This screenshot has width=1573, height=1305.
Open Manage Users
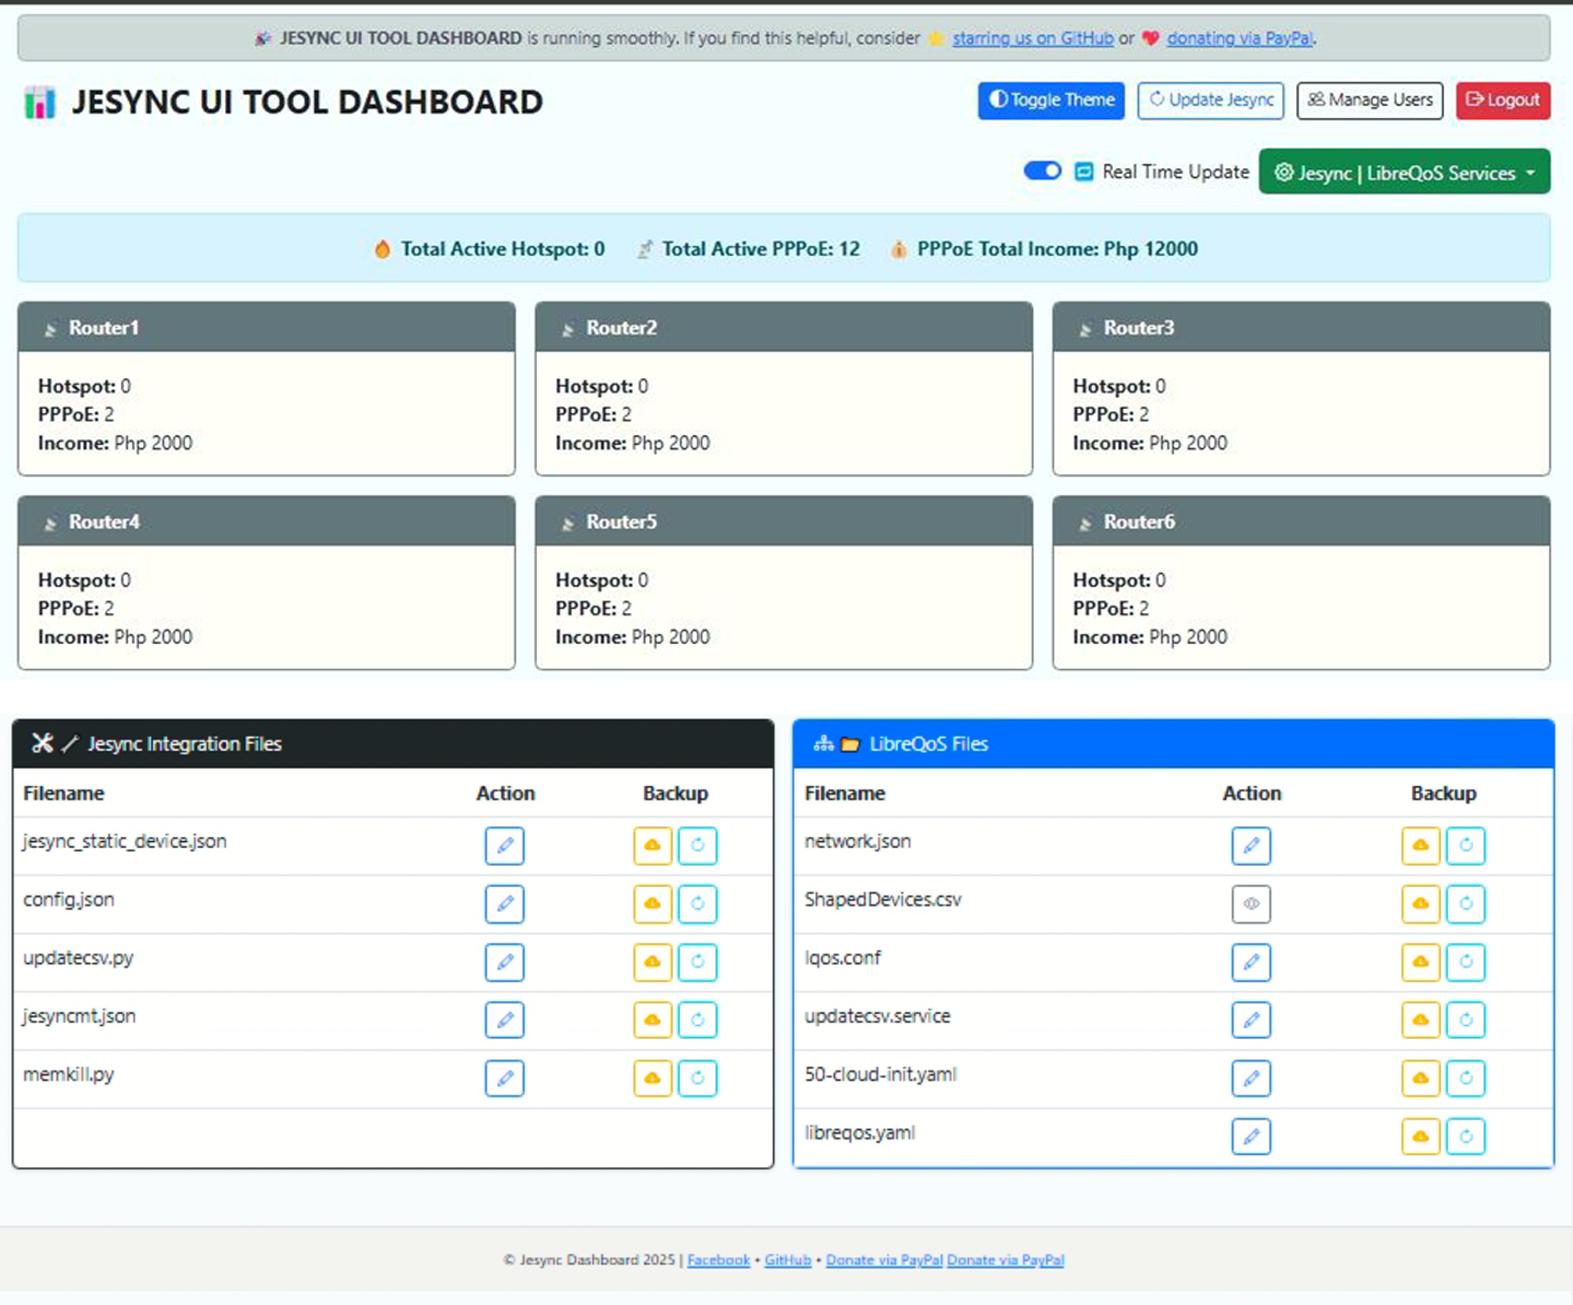[x=1370, y=100]
